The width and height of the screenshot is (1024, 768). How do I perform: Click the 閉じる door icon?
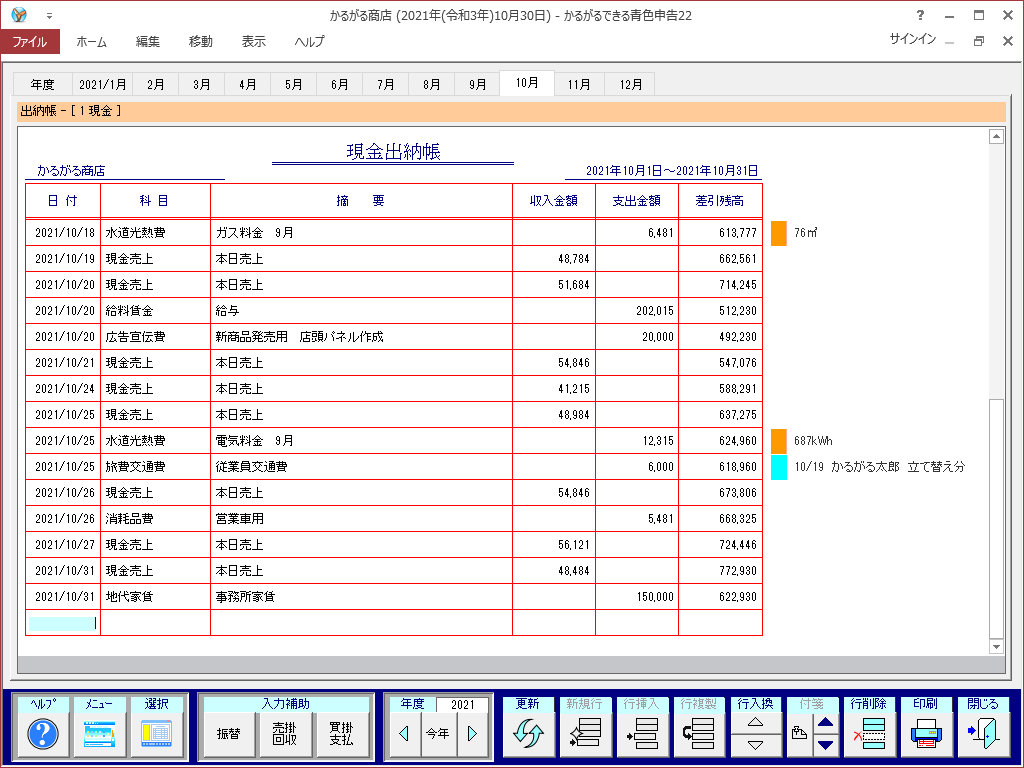click(983, 734)
